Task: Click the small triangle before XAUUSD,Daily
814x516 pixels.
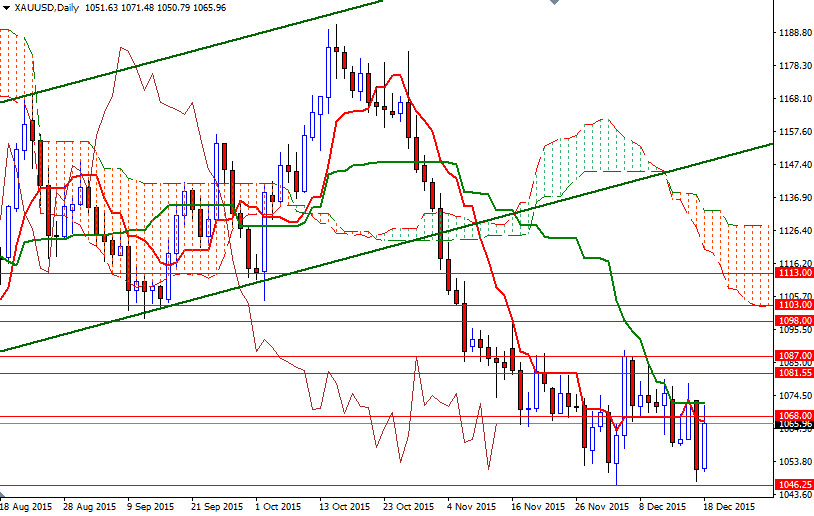Action: tap(6, 7)
